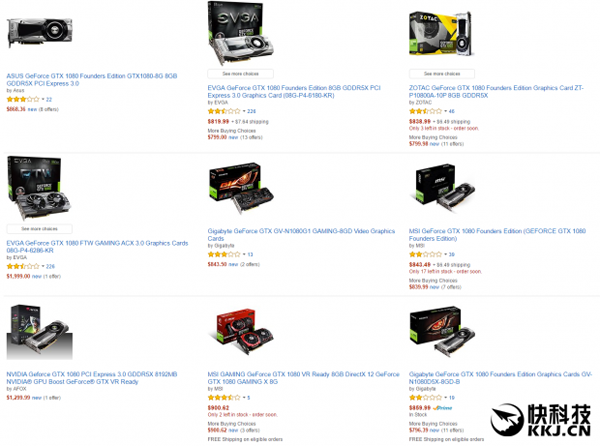600x446 pixels.
Task: Open the EVGA FTW GAMING card product image
Action: (x=39, y=188)
